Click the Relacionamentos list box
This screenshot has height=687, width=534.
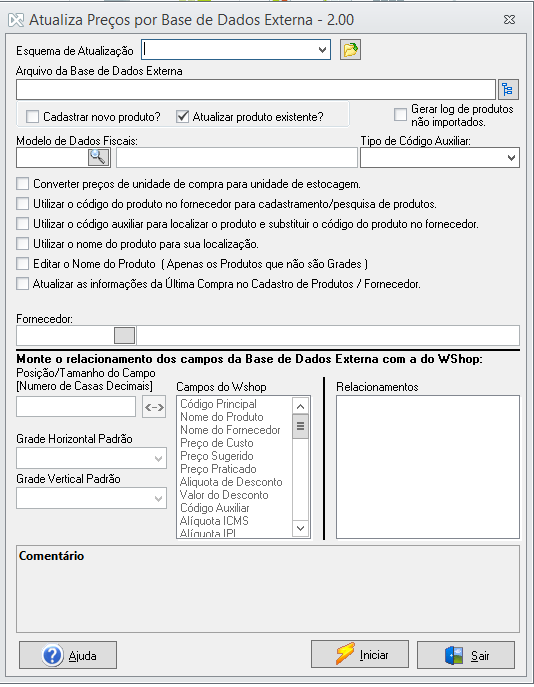tap(428, 467)
